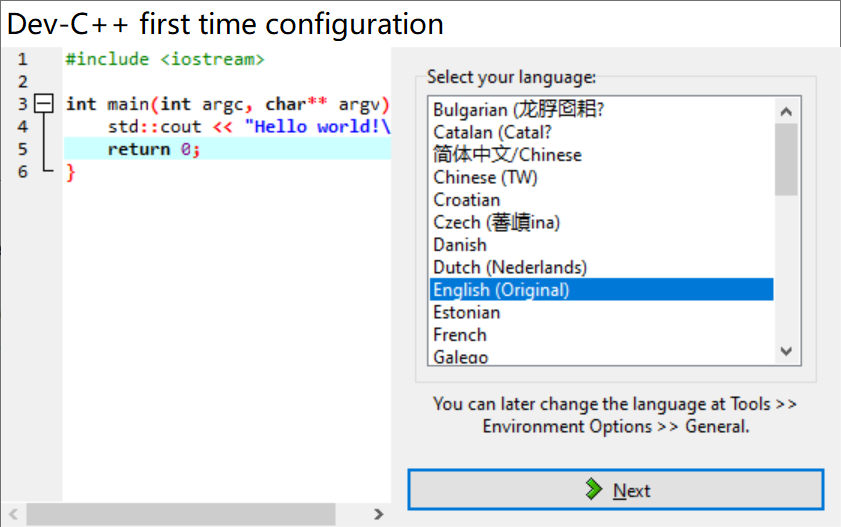Click the code preview scroll left arrow
This screenshot has width=841, height=527.
pos(13,515)
